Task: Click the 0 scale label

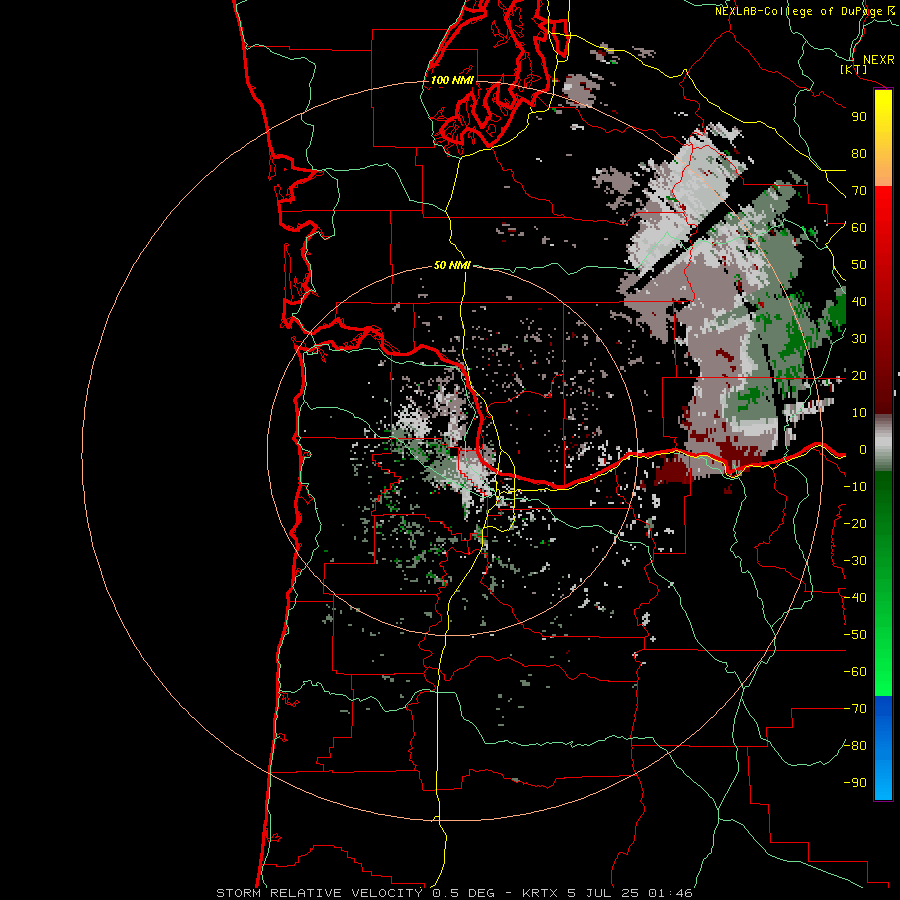Action: point(862,449)
